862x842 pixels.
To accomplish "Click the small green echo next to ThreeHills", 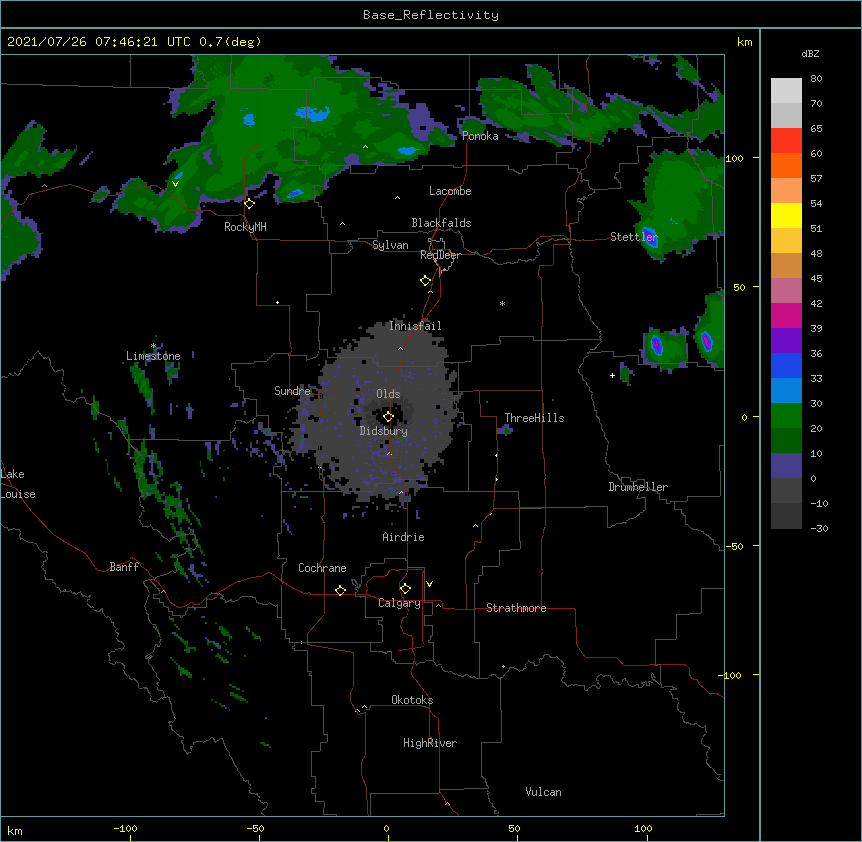I will [x=505, y=430].
